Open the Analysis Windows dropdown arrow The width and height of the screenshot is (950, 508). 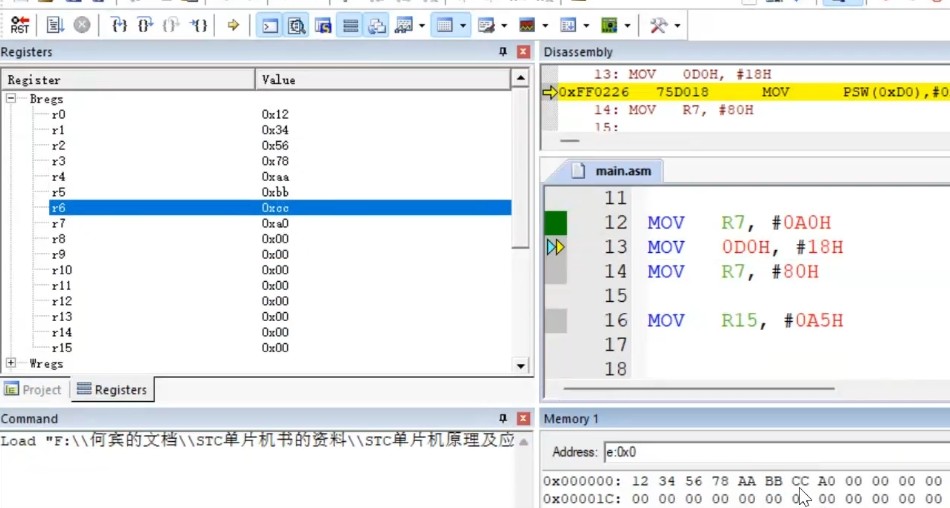[545, 25]
